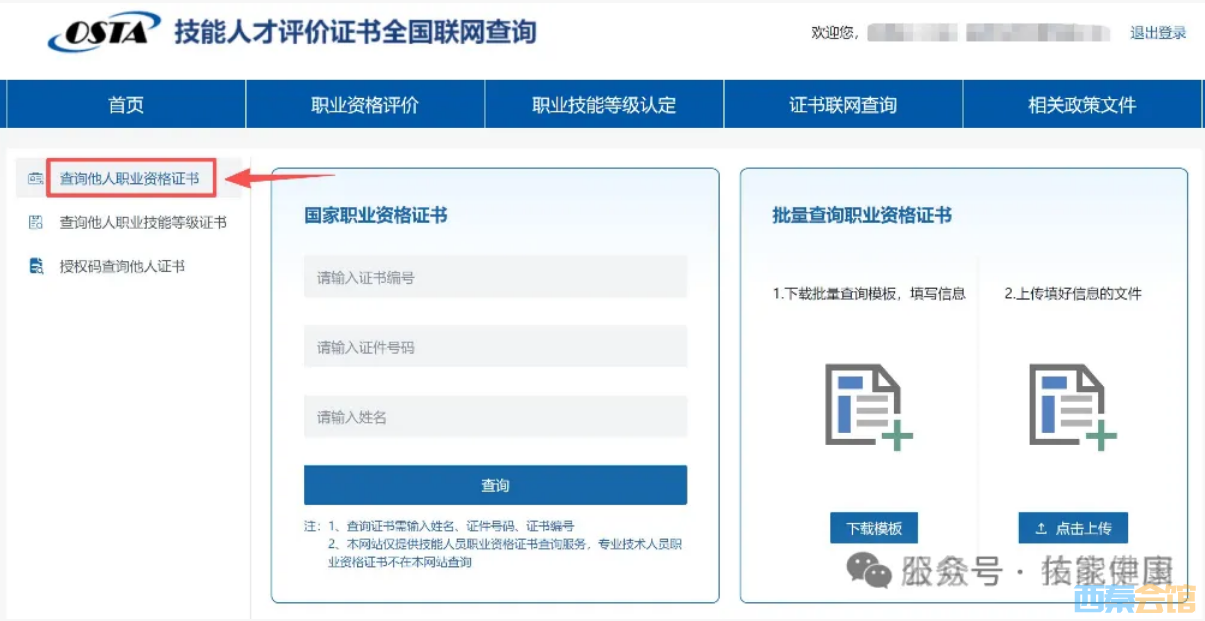Select 查询他人职业技能等级证书 in sidebar
The height and width of the screenshot is (621, 1205).
tap(143, 223)
